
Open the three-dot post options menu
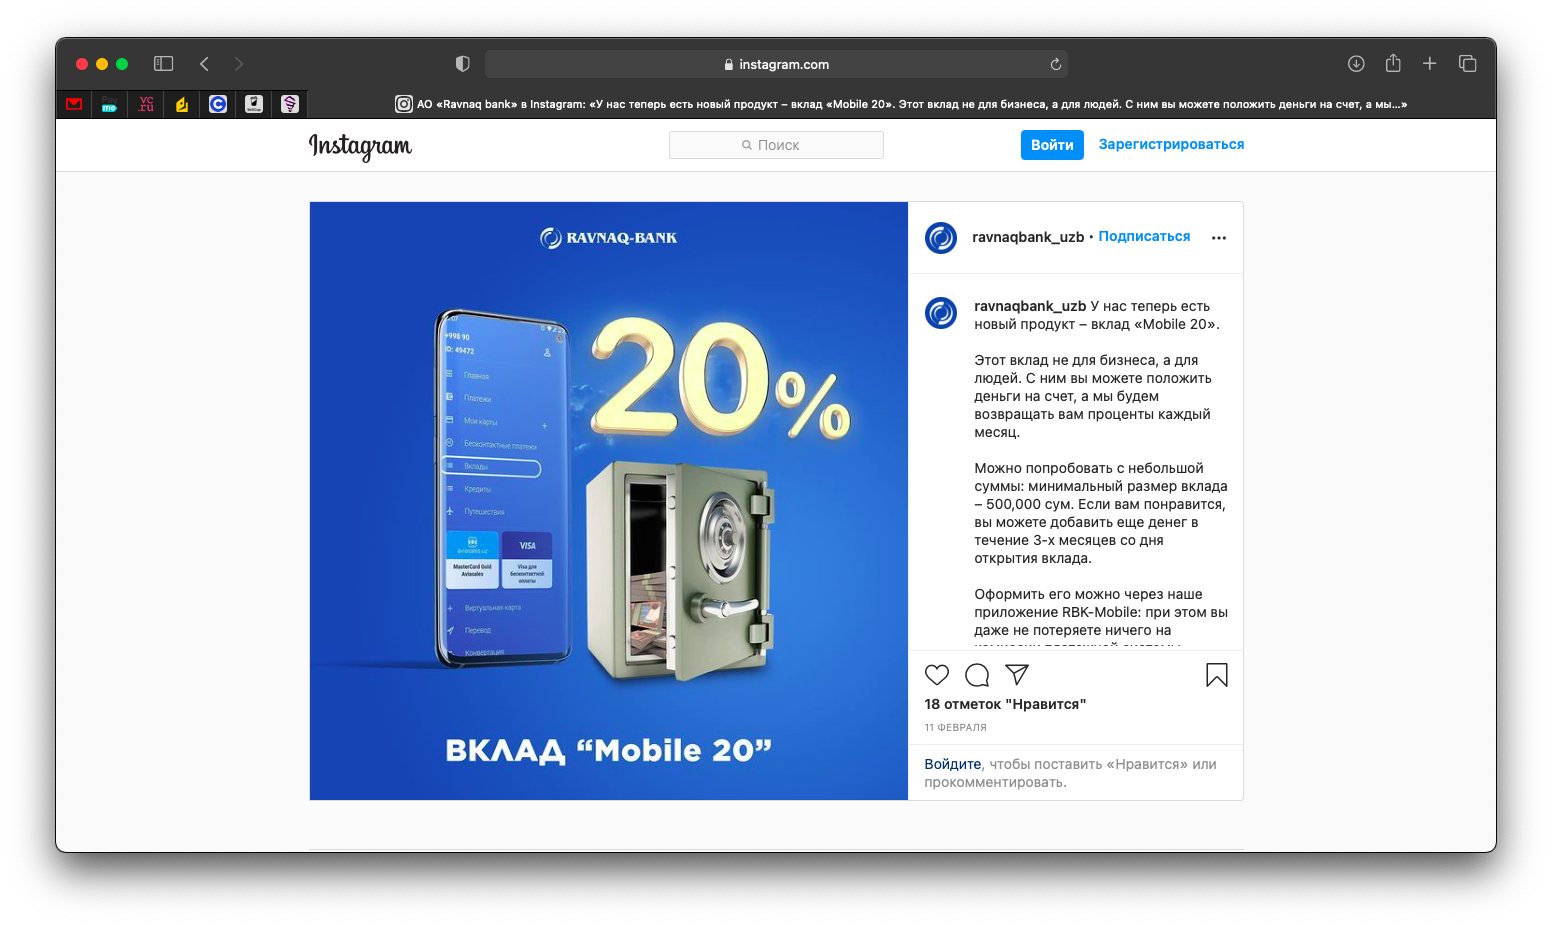point(1219,238)
